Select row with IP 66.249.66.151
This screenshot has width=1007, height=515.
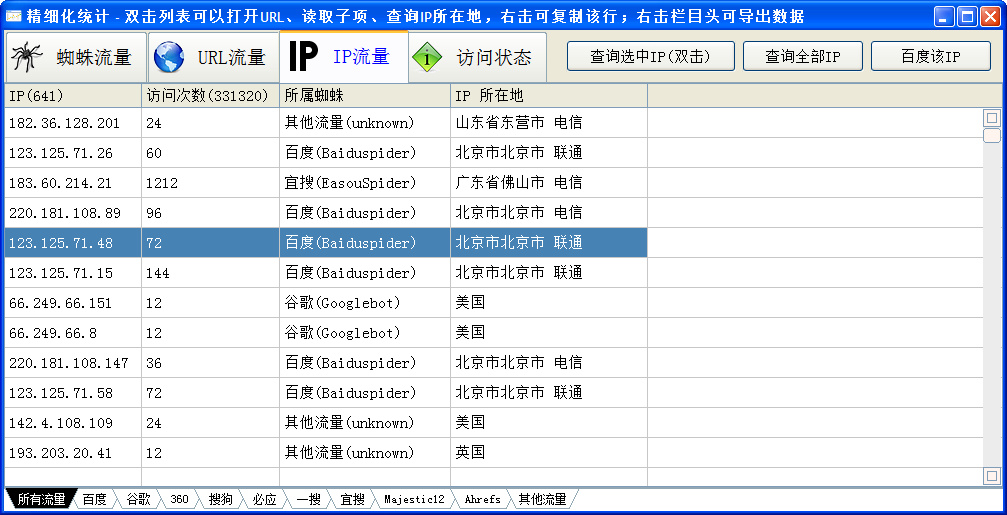click(x=326, y=303)
